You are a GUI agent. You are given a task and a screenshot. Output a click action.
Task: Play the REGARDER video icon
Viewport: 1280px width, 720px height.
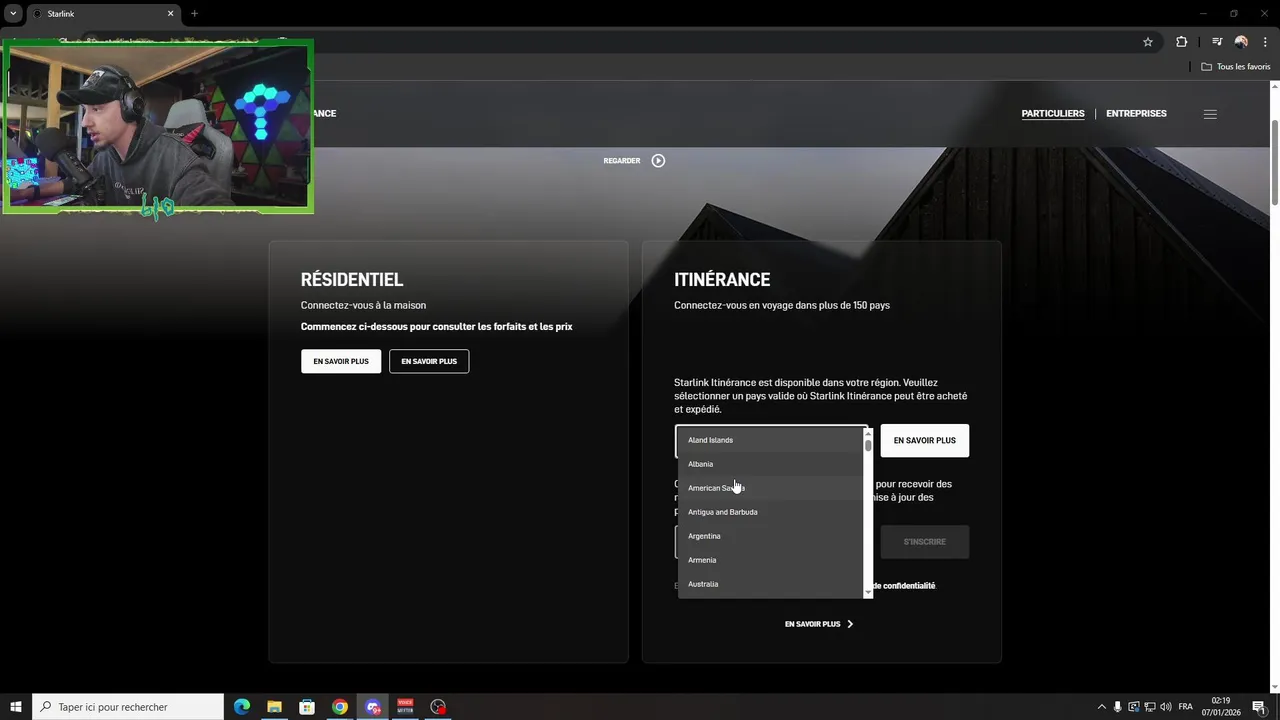[x=658, y=160]
